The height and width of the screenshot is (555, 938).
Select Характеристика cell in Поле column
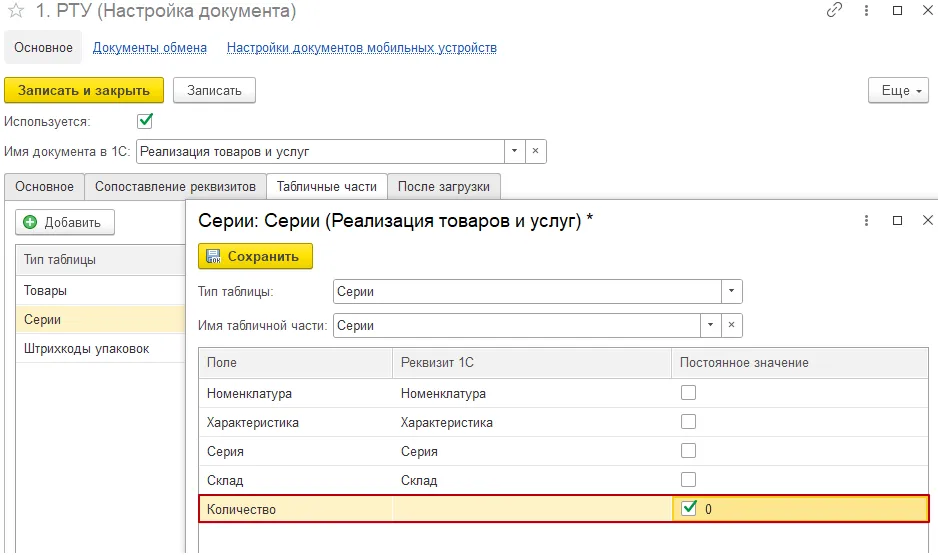(296, 422)
